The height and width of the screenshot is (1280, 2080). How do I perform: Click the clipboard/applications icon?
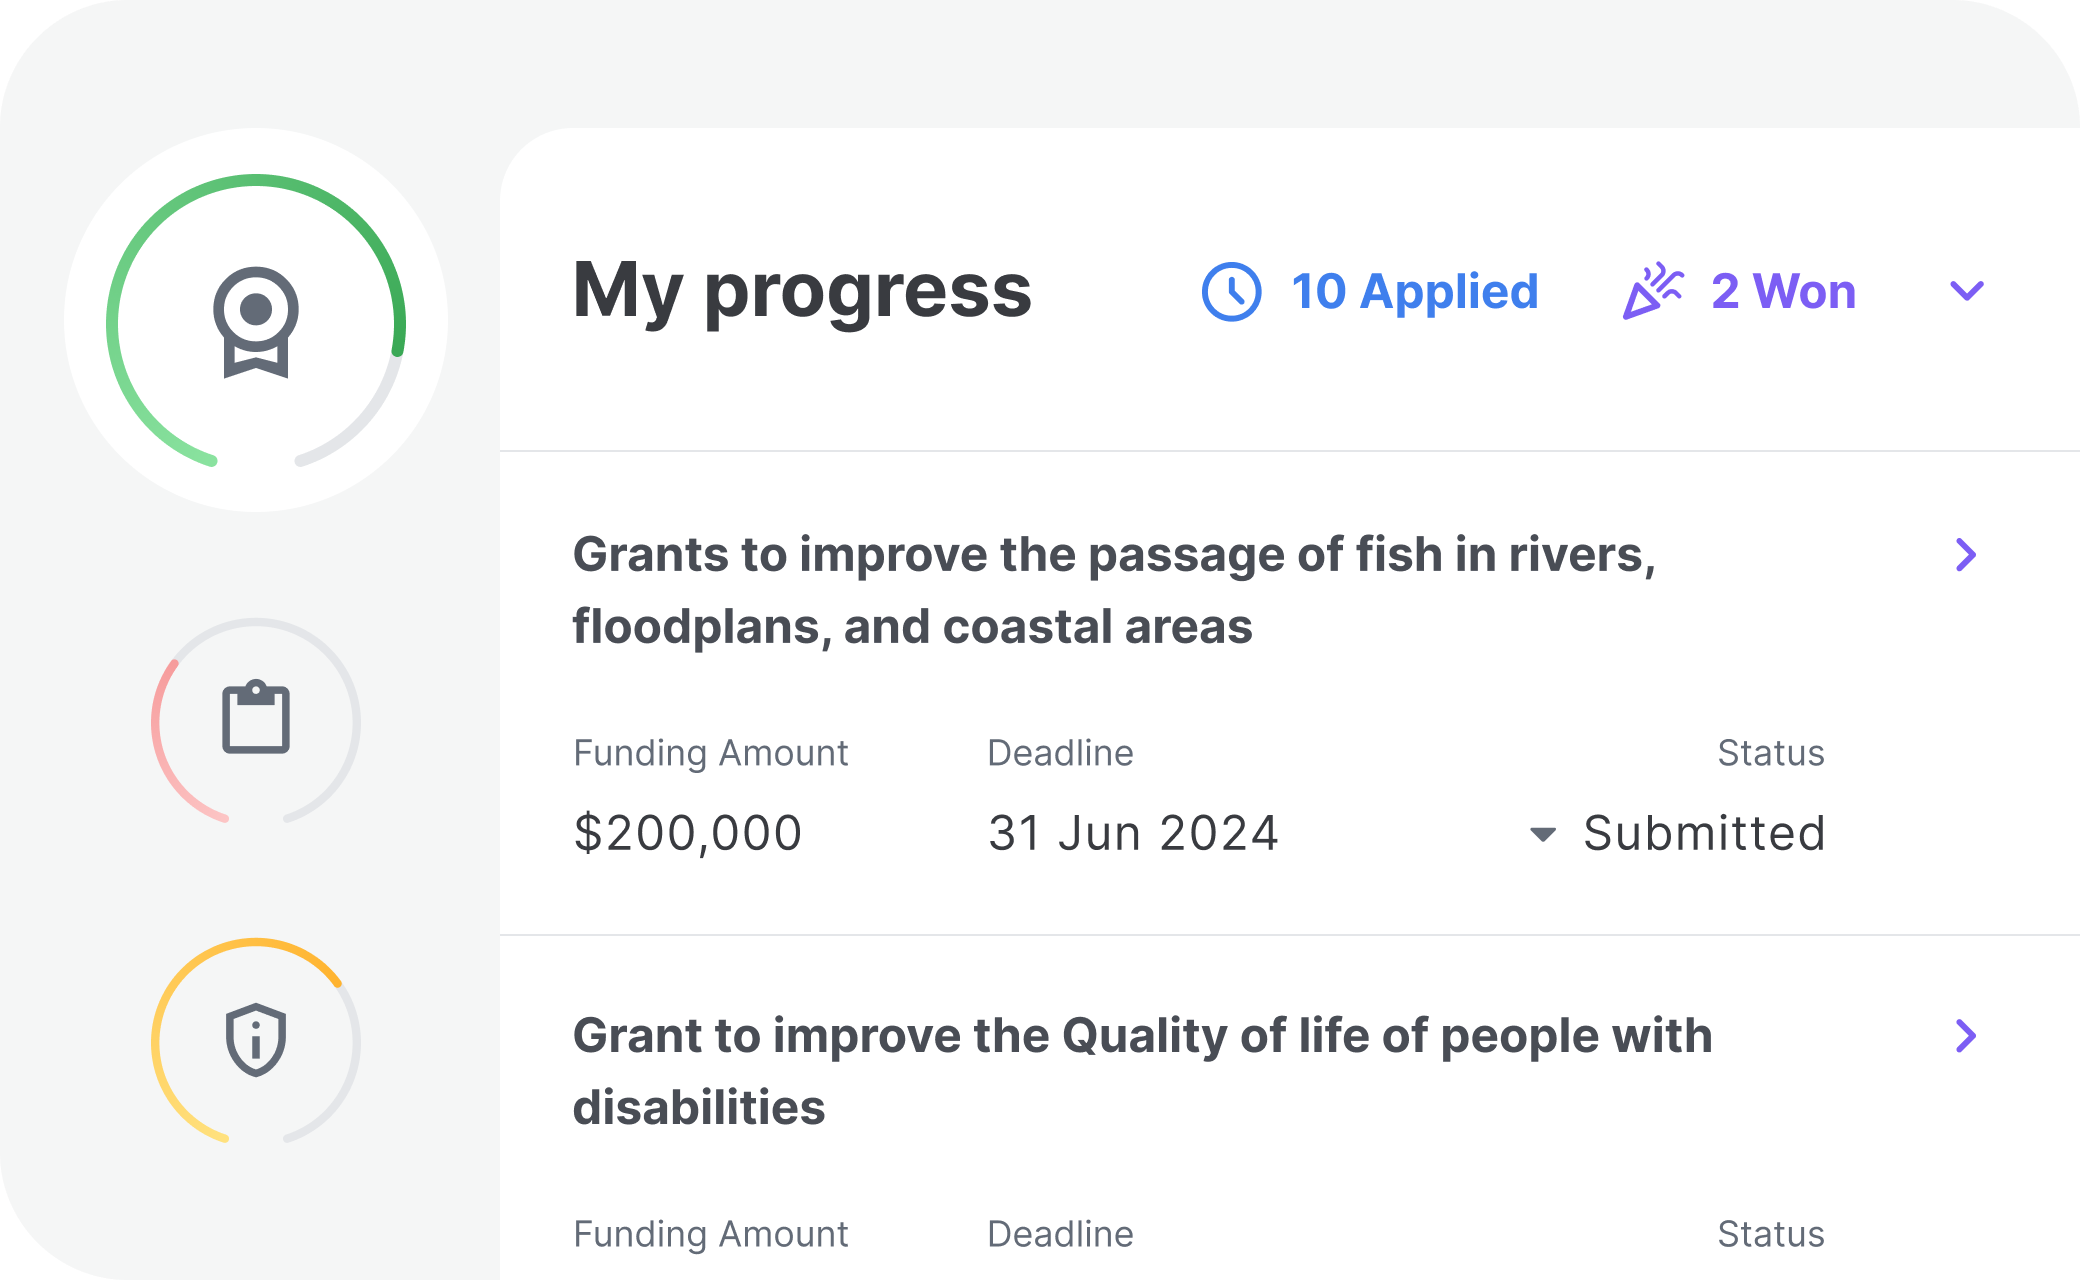256,725
